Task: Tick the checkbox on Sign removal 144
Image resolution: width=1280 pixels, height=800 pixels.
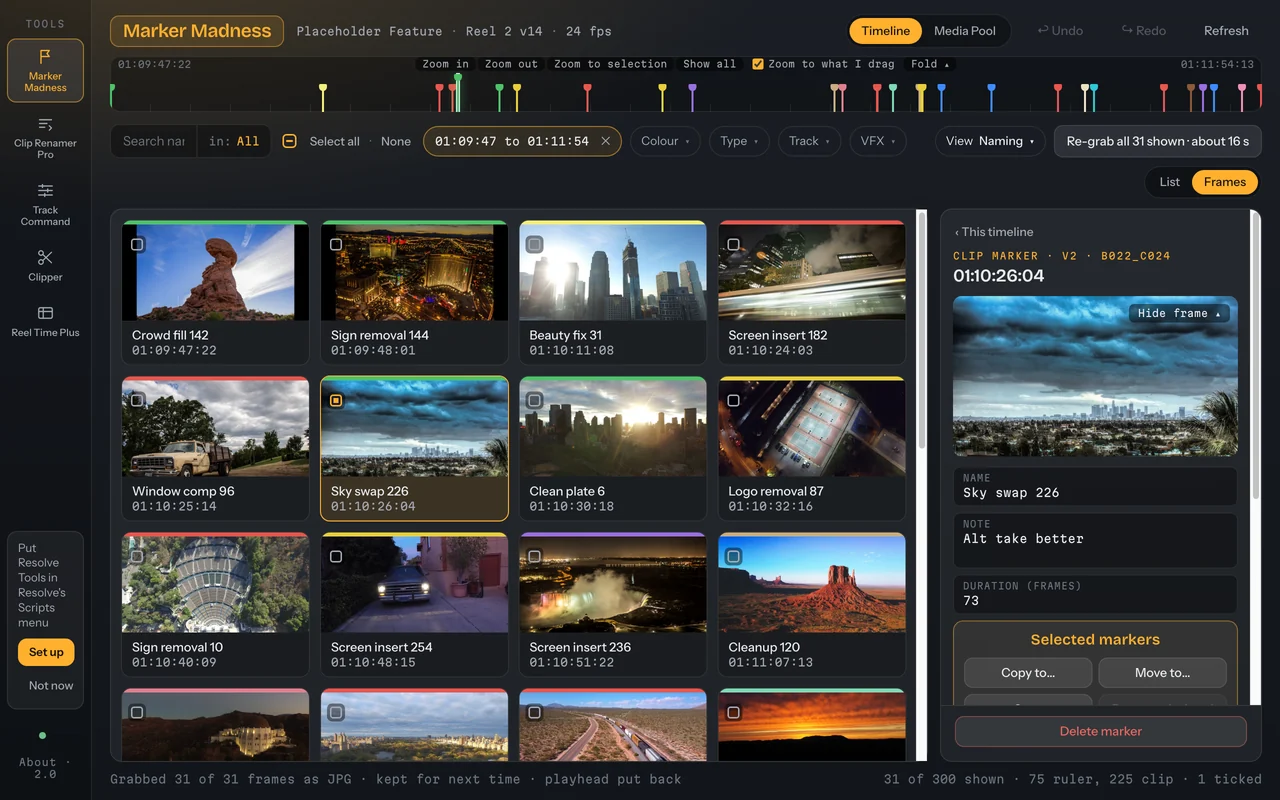Action: [336, 244]
